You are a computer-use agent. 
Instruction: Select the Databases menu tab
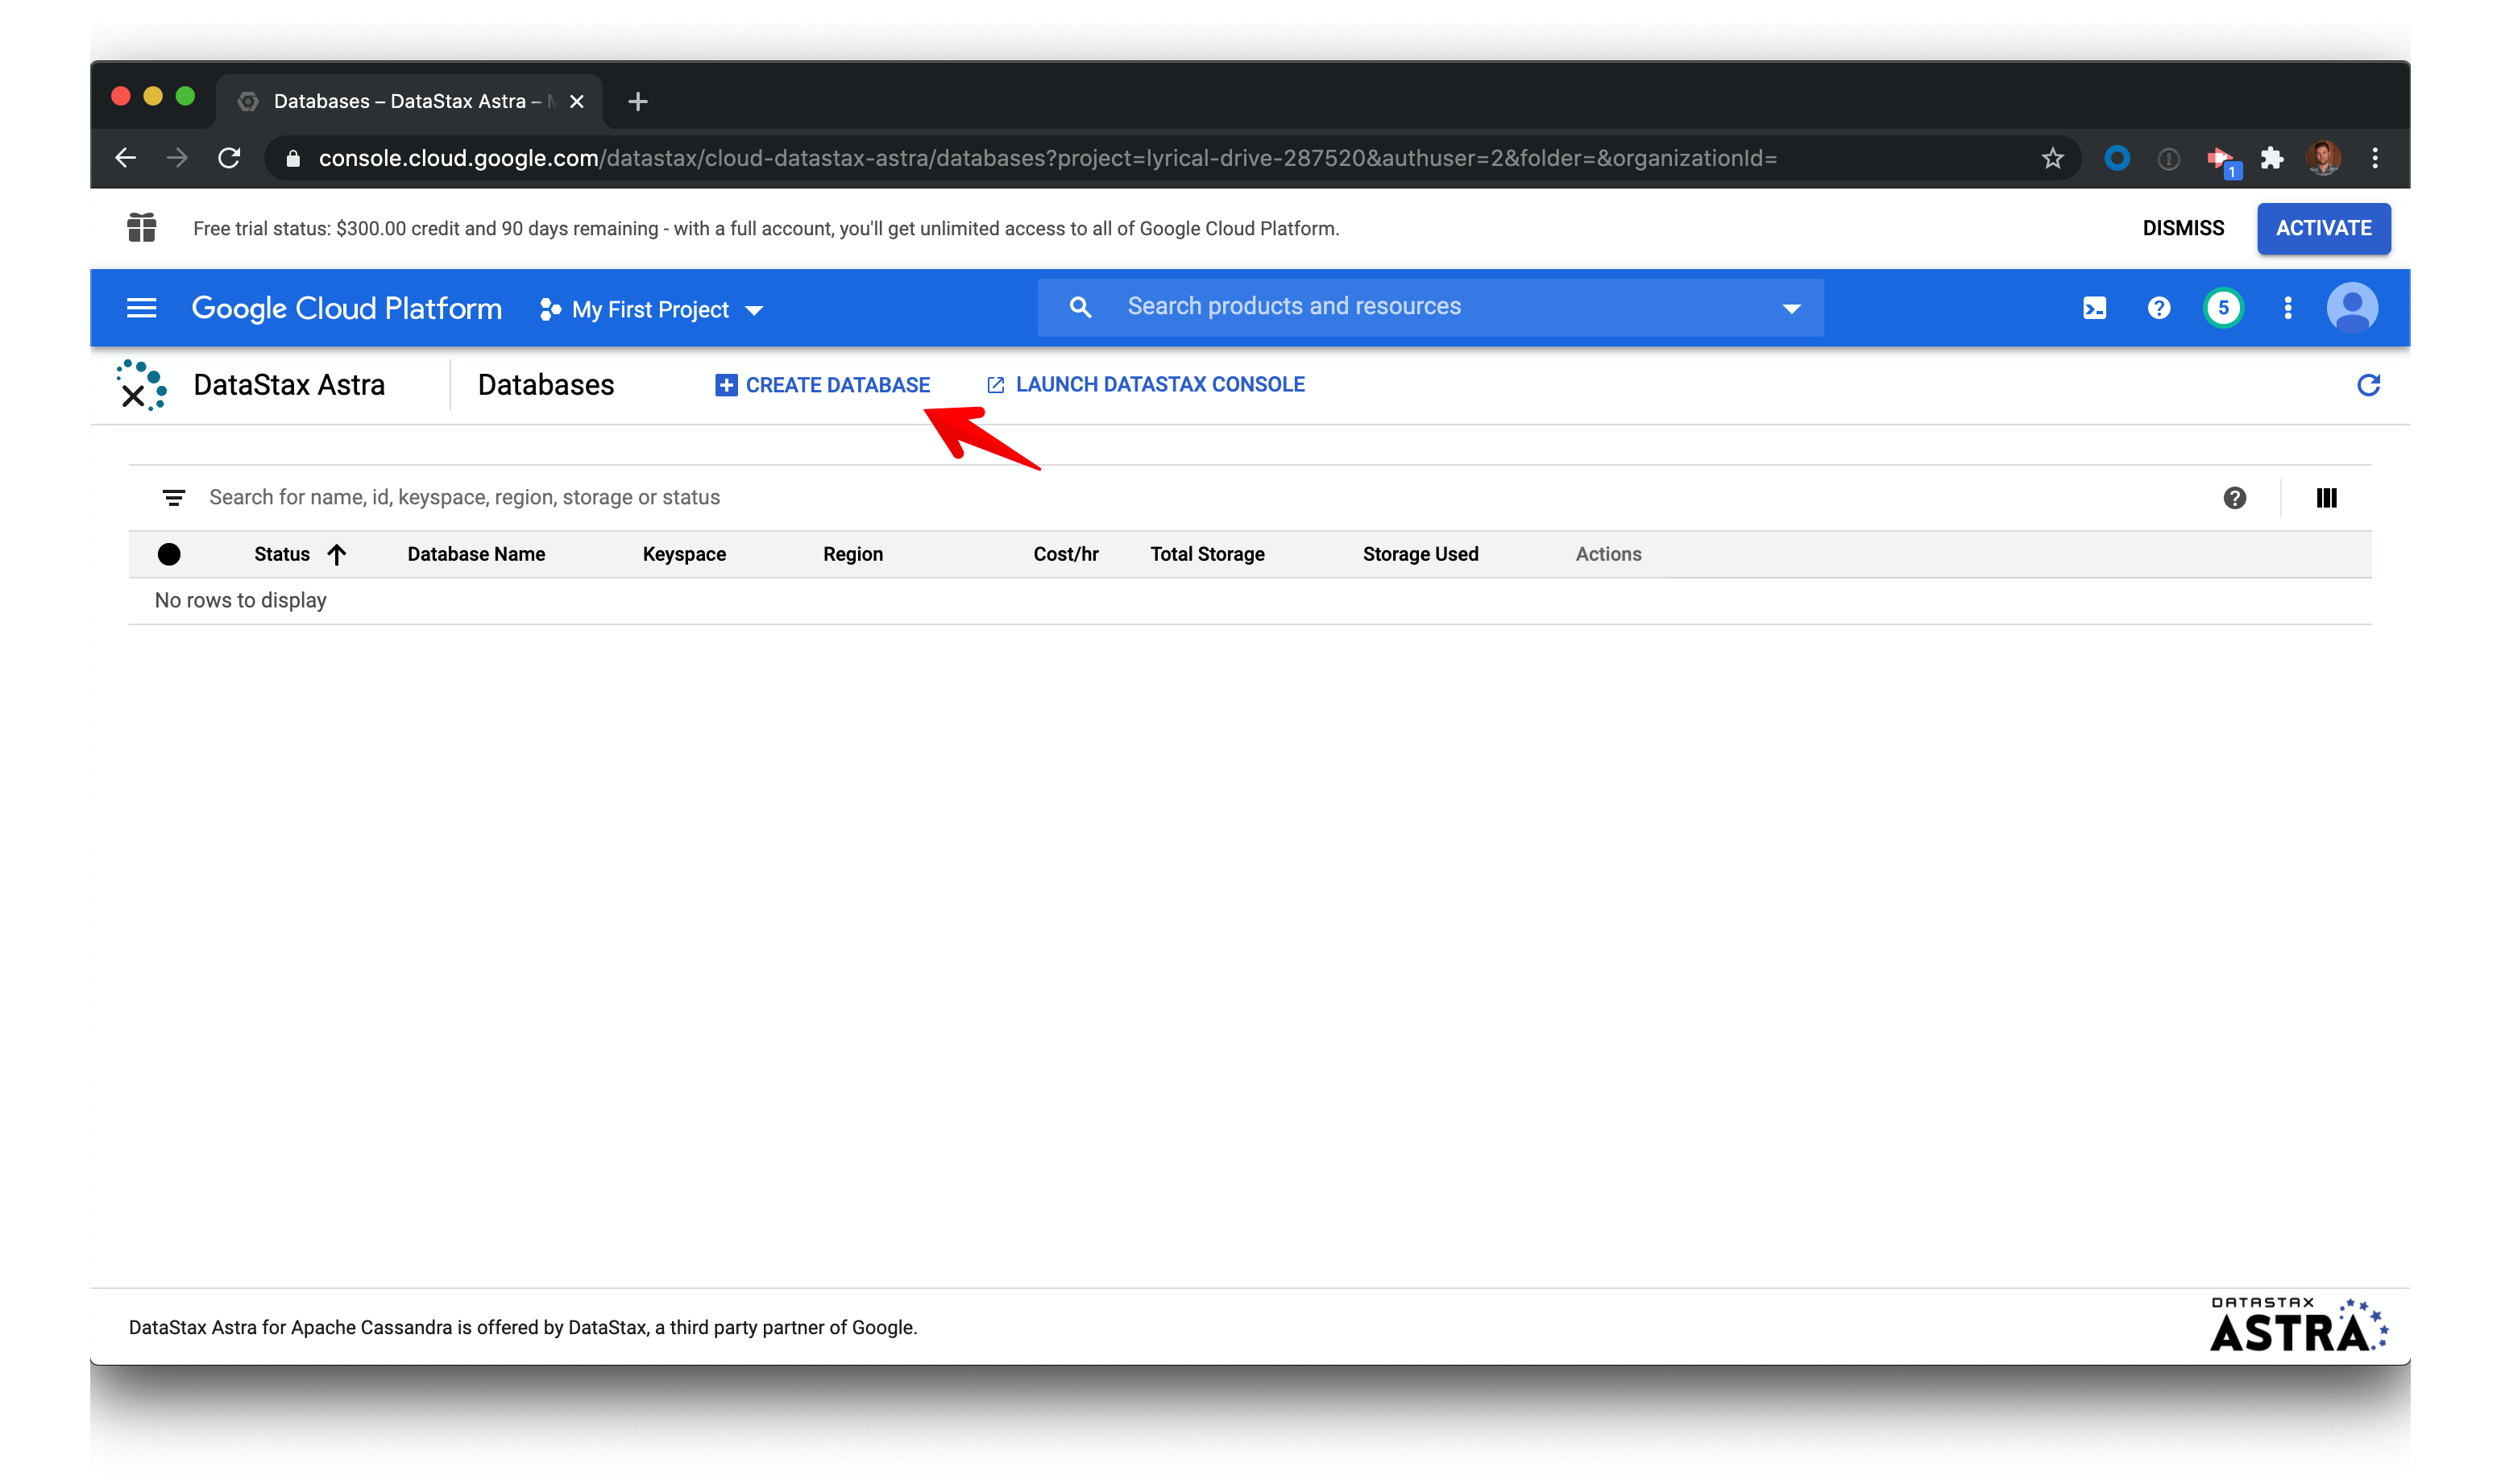coord(545,385)
